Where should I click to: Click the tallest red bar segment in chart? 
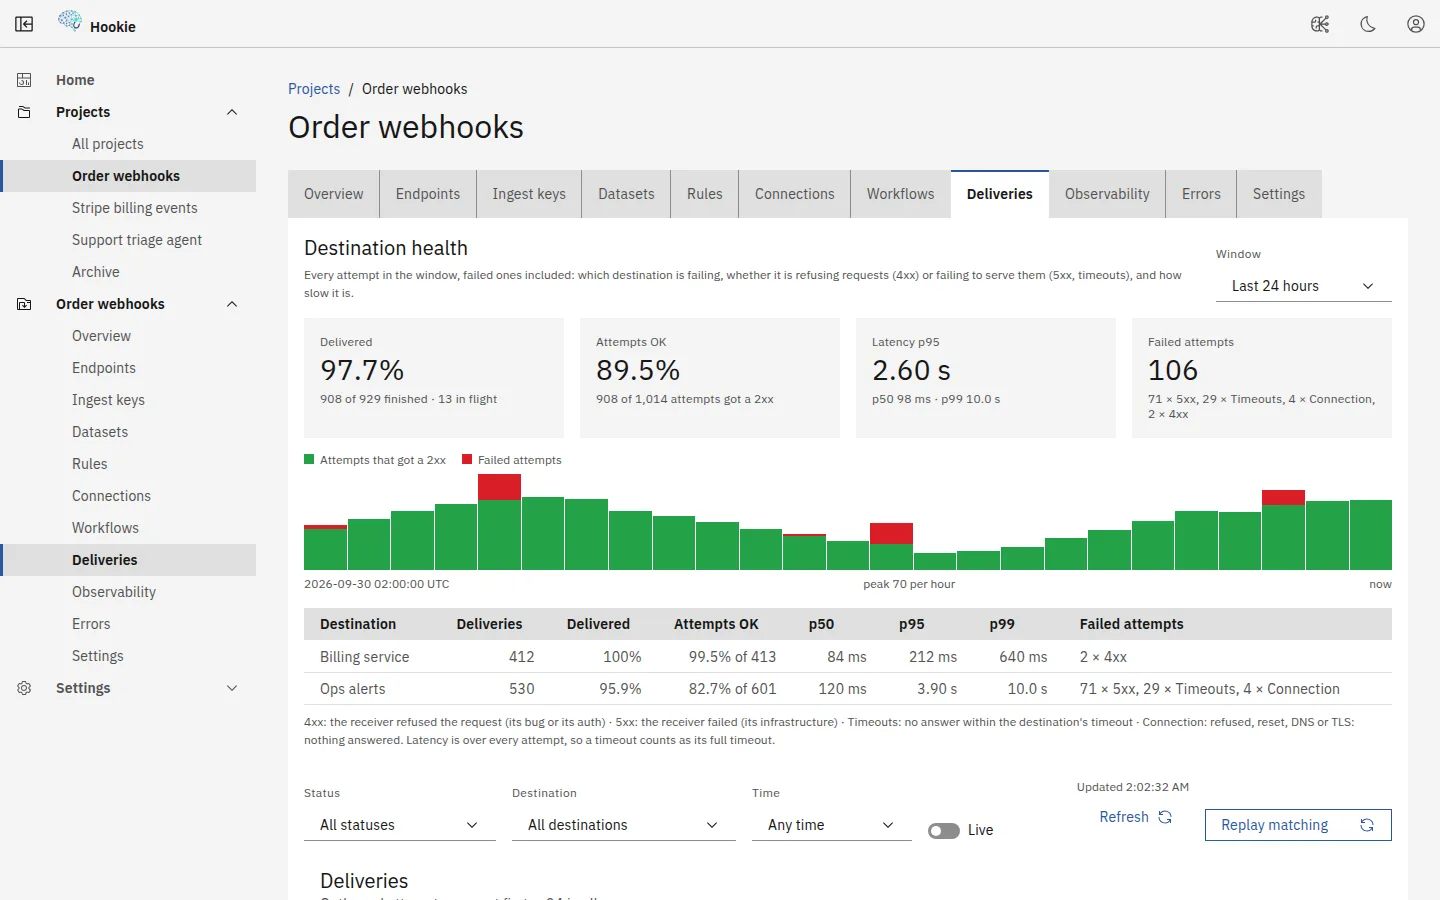pos(499,487)
